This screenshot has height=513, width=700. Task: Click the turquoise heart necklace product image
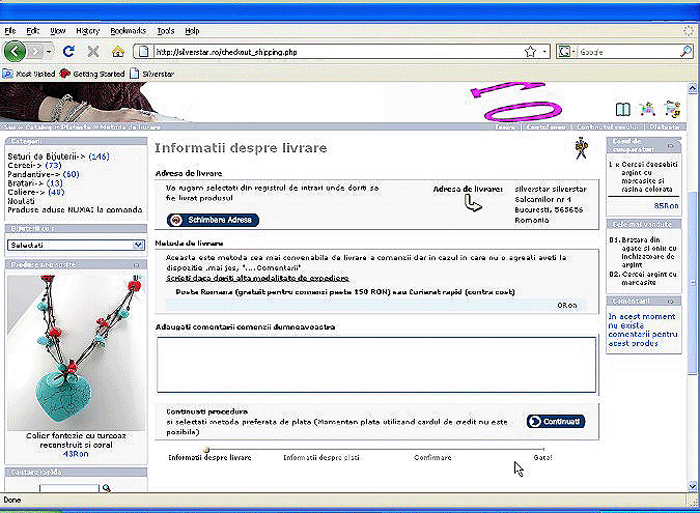point(76,357)
